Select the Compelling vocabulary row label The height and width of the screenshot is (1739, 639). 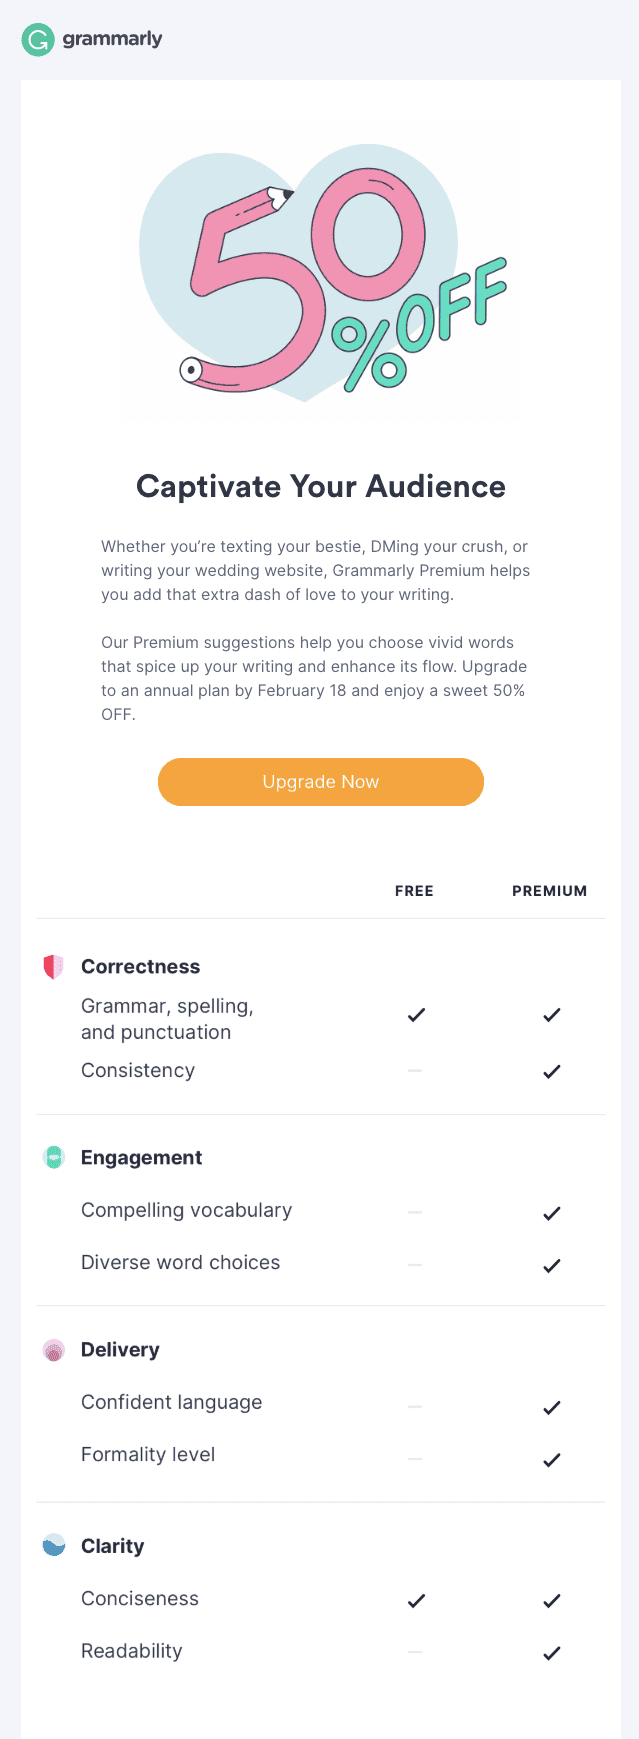[x=186, y=1210]
